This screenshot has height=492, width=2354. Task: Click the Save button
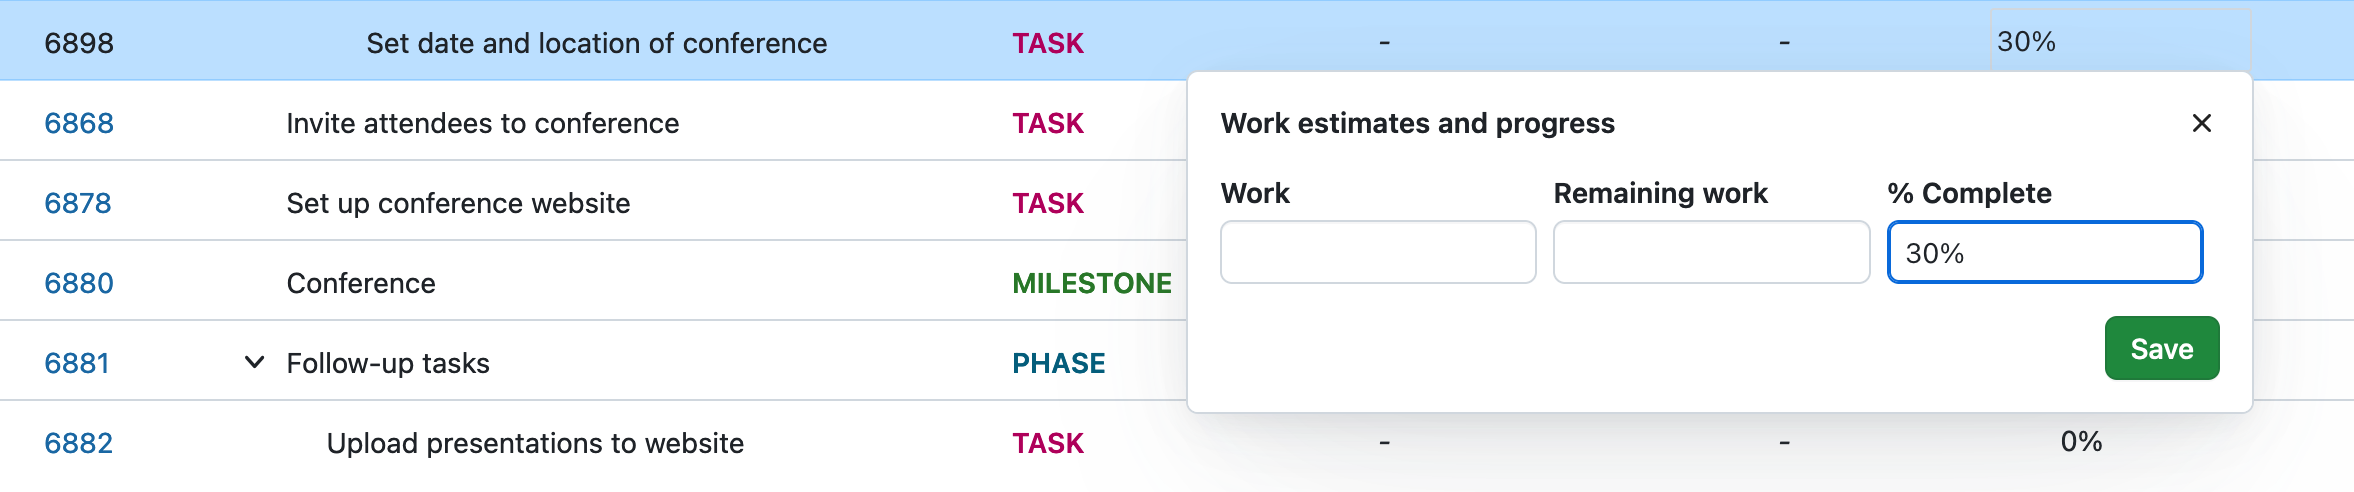pos(2161,349)
